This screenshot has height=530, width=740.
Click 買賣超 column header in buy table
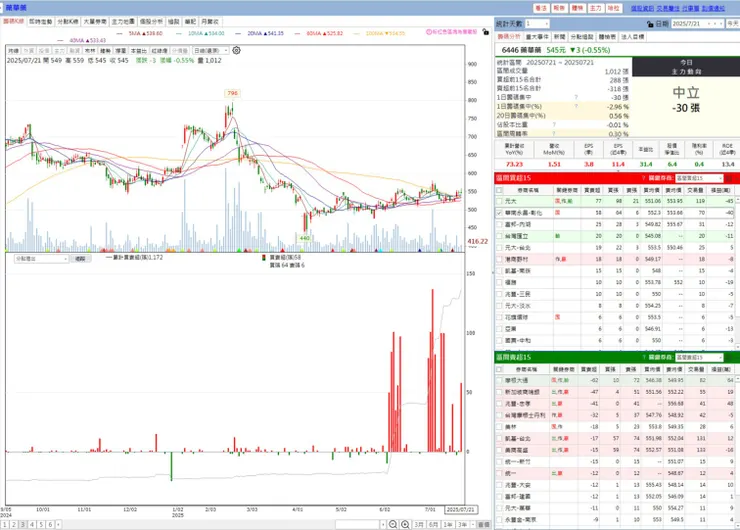pos(592,190)
